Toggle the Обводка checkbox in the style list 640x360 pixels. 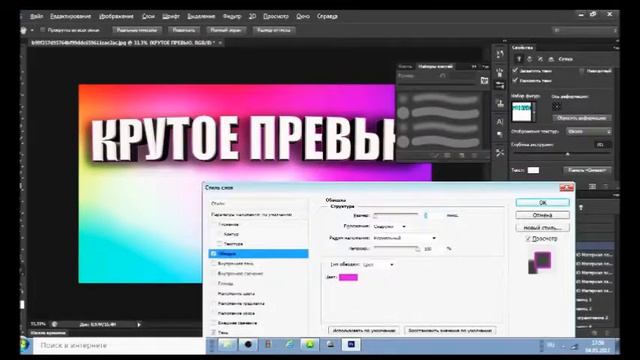[214, 254]
